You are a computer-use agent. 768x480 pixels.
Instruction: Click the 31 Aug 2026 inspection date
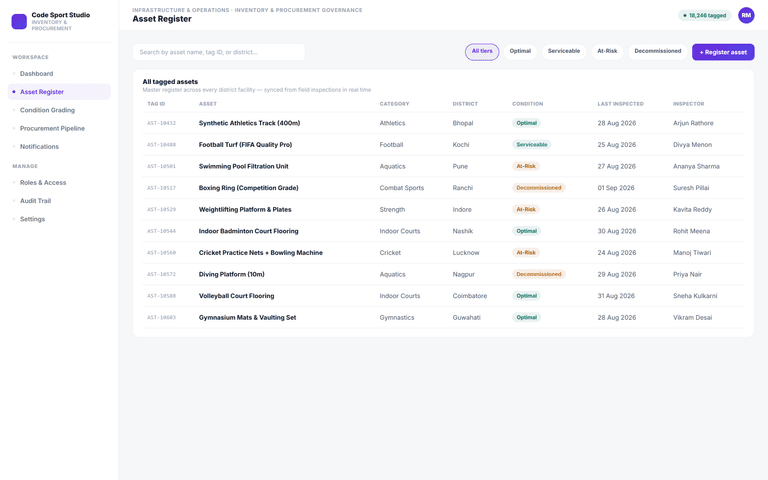pyautogui.click(x=616, y=296)
